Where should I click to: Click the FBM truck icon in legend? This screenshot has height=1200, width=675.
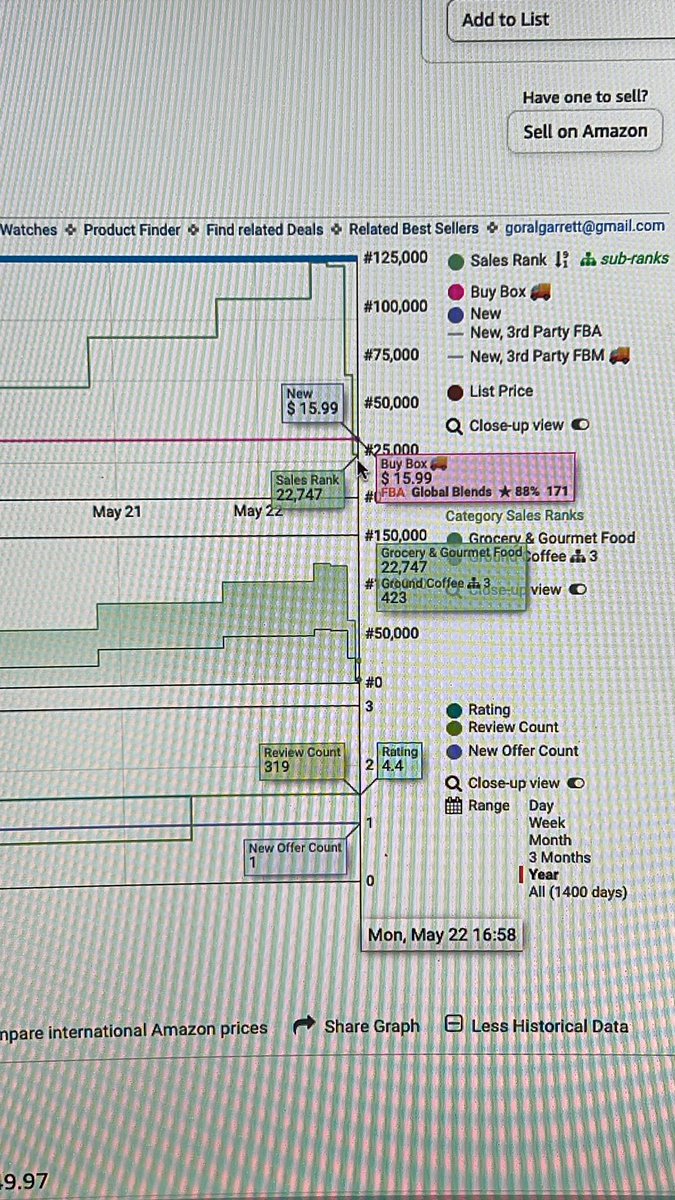620,354
